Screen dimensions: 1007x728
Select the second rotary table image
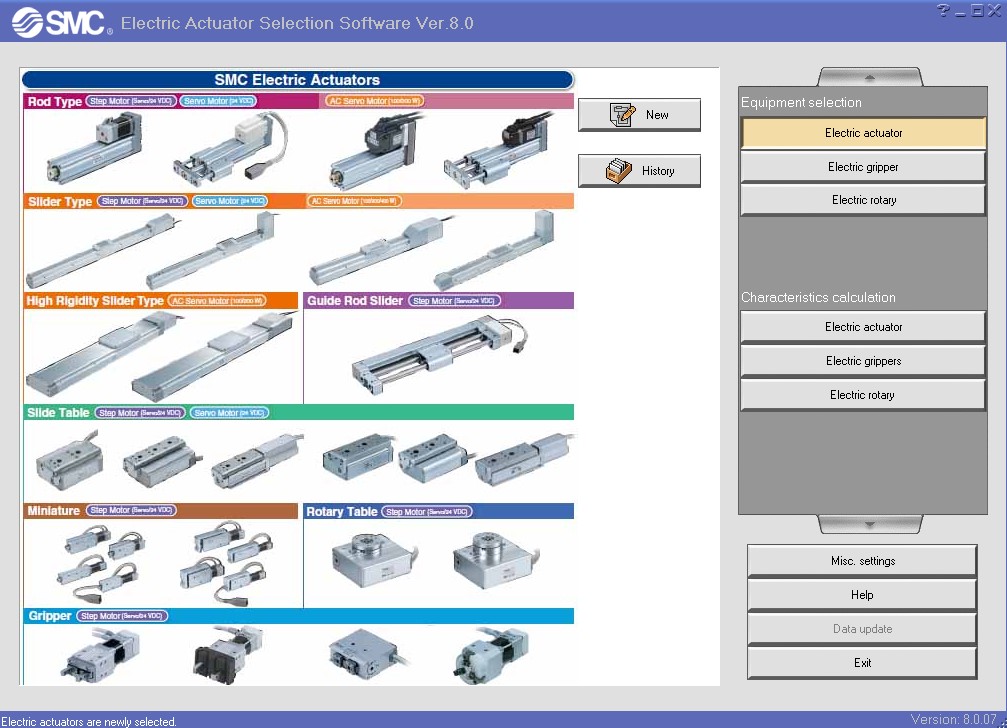[x=497, y=560]
